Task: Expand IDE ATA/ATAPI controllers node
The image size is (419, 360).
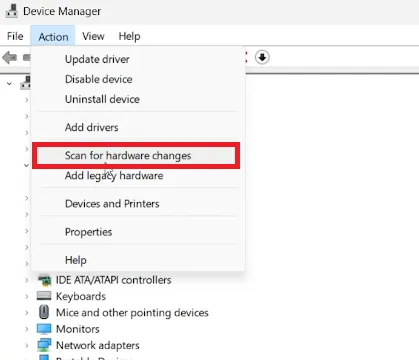Action: pyautogui.click(x=27, y=280)
